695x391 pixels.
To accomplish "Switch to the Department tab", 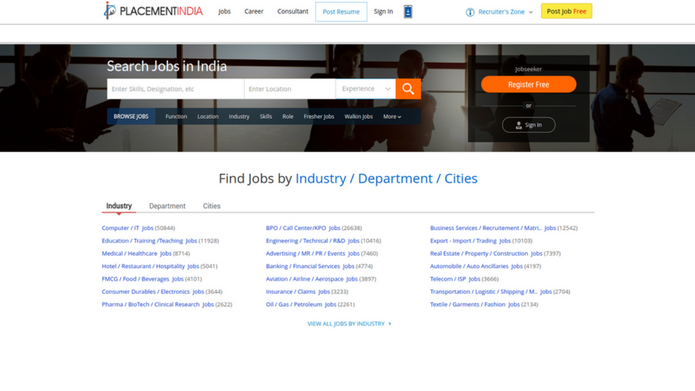I will pos(167,206).
